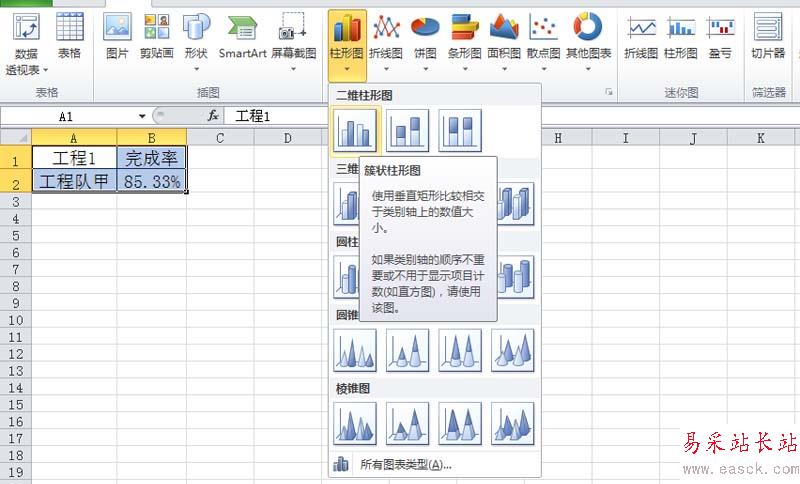Screen dimensions: 800x484
Task: Expand the 数据透视表 dropdown arrow
Action: 45,70
